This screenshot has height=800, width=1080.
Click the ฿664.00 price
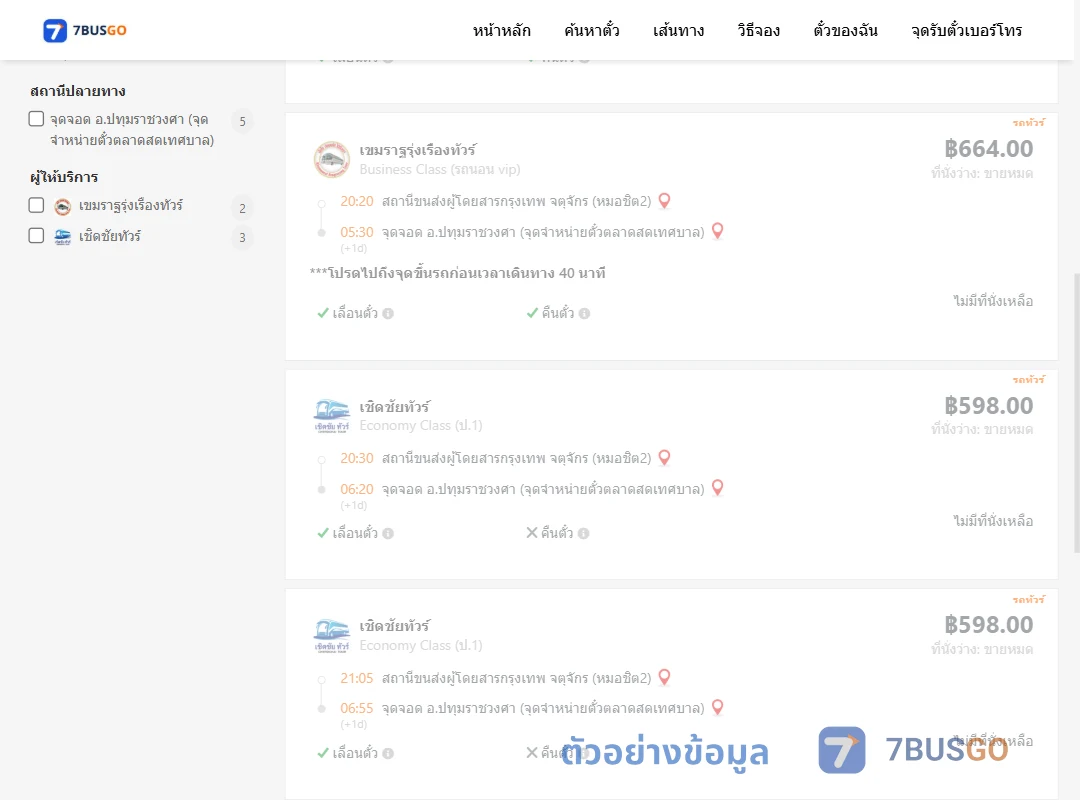coord(988,149)
